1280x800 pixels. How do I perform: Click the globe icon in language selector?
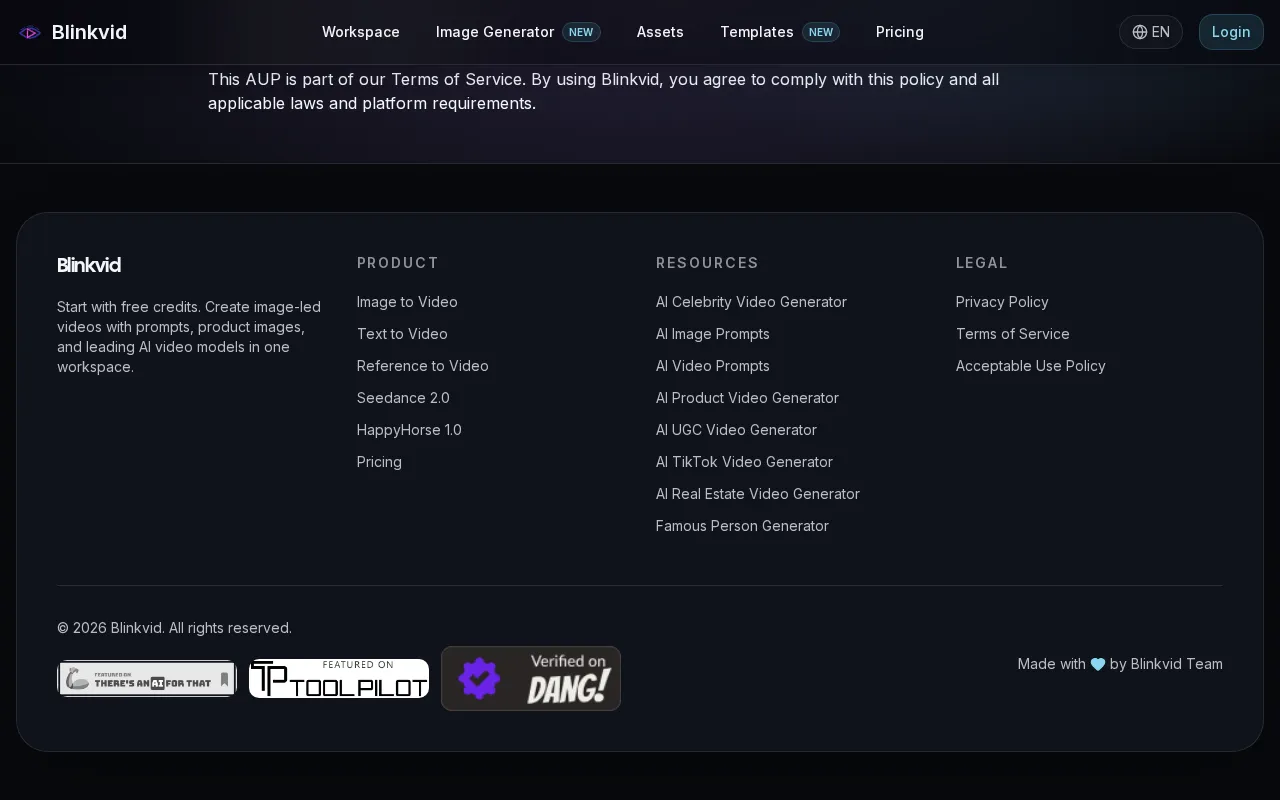(x=1140, y=32)
